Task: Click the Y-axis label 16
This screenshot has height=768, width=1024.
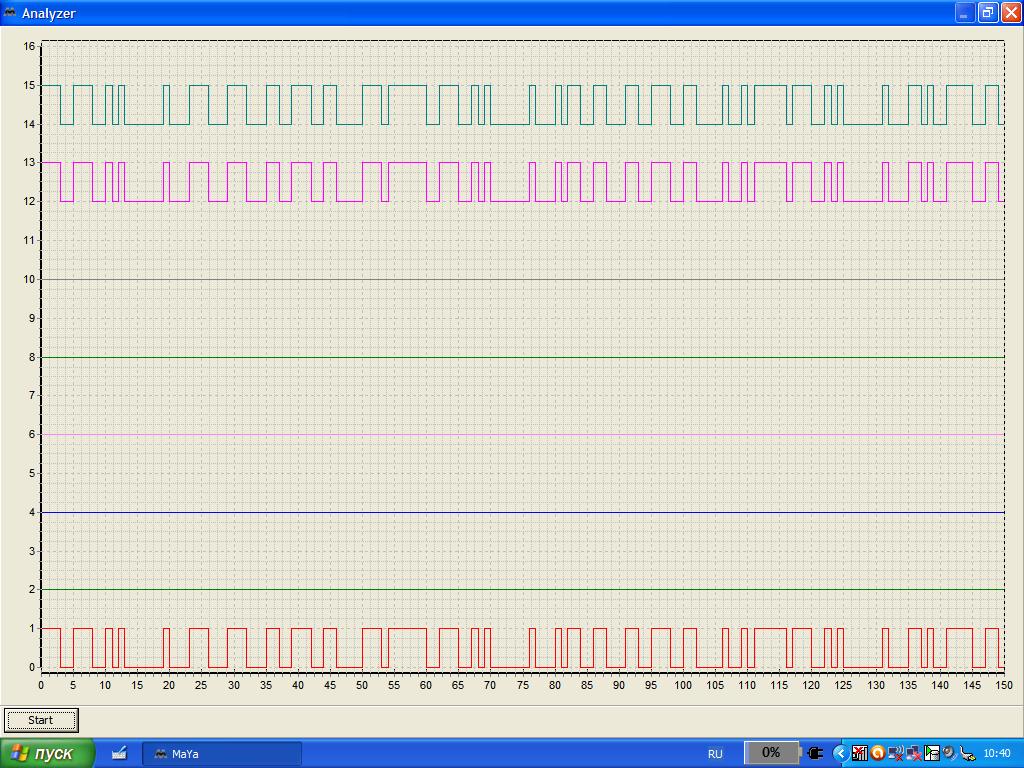Action: 29,46
